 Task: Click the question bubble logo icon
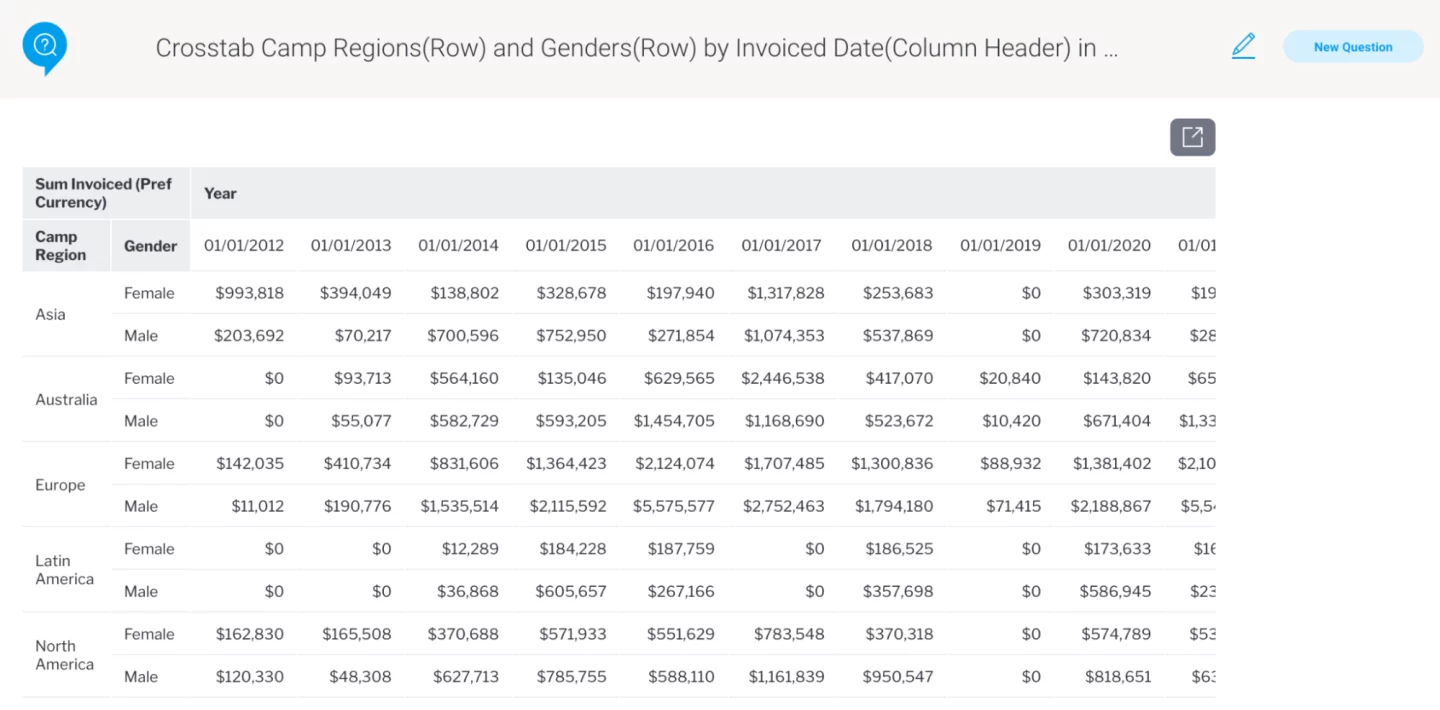tap(45, 47)
